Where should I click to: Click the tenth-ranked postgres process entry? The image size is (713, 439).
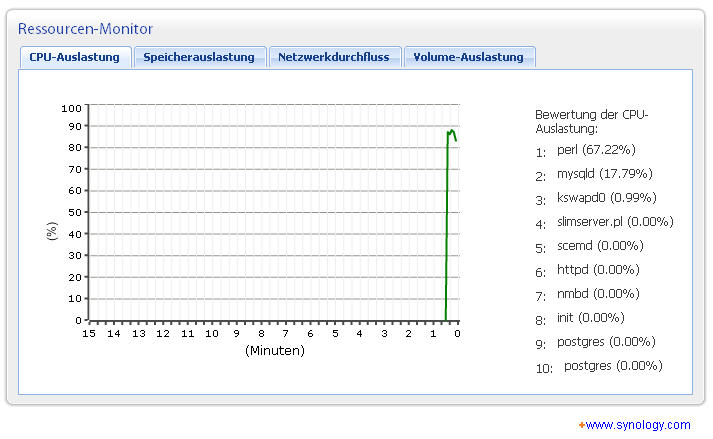(x=613, y=366)
